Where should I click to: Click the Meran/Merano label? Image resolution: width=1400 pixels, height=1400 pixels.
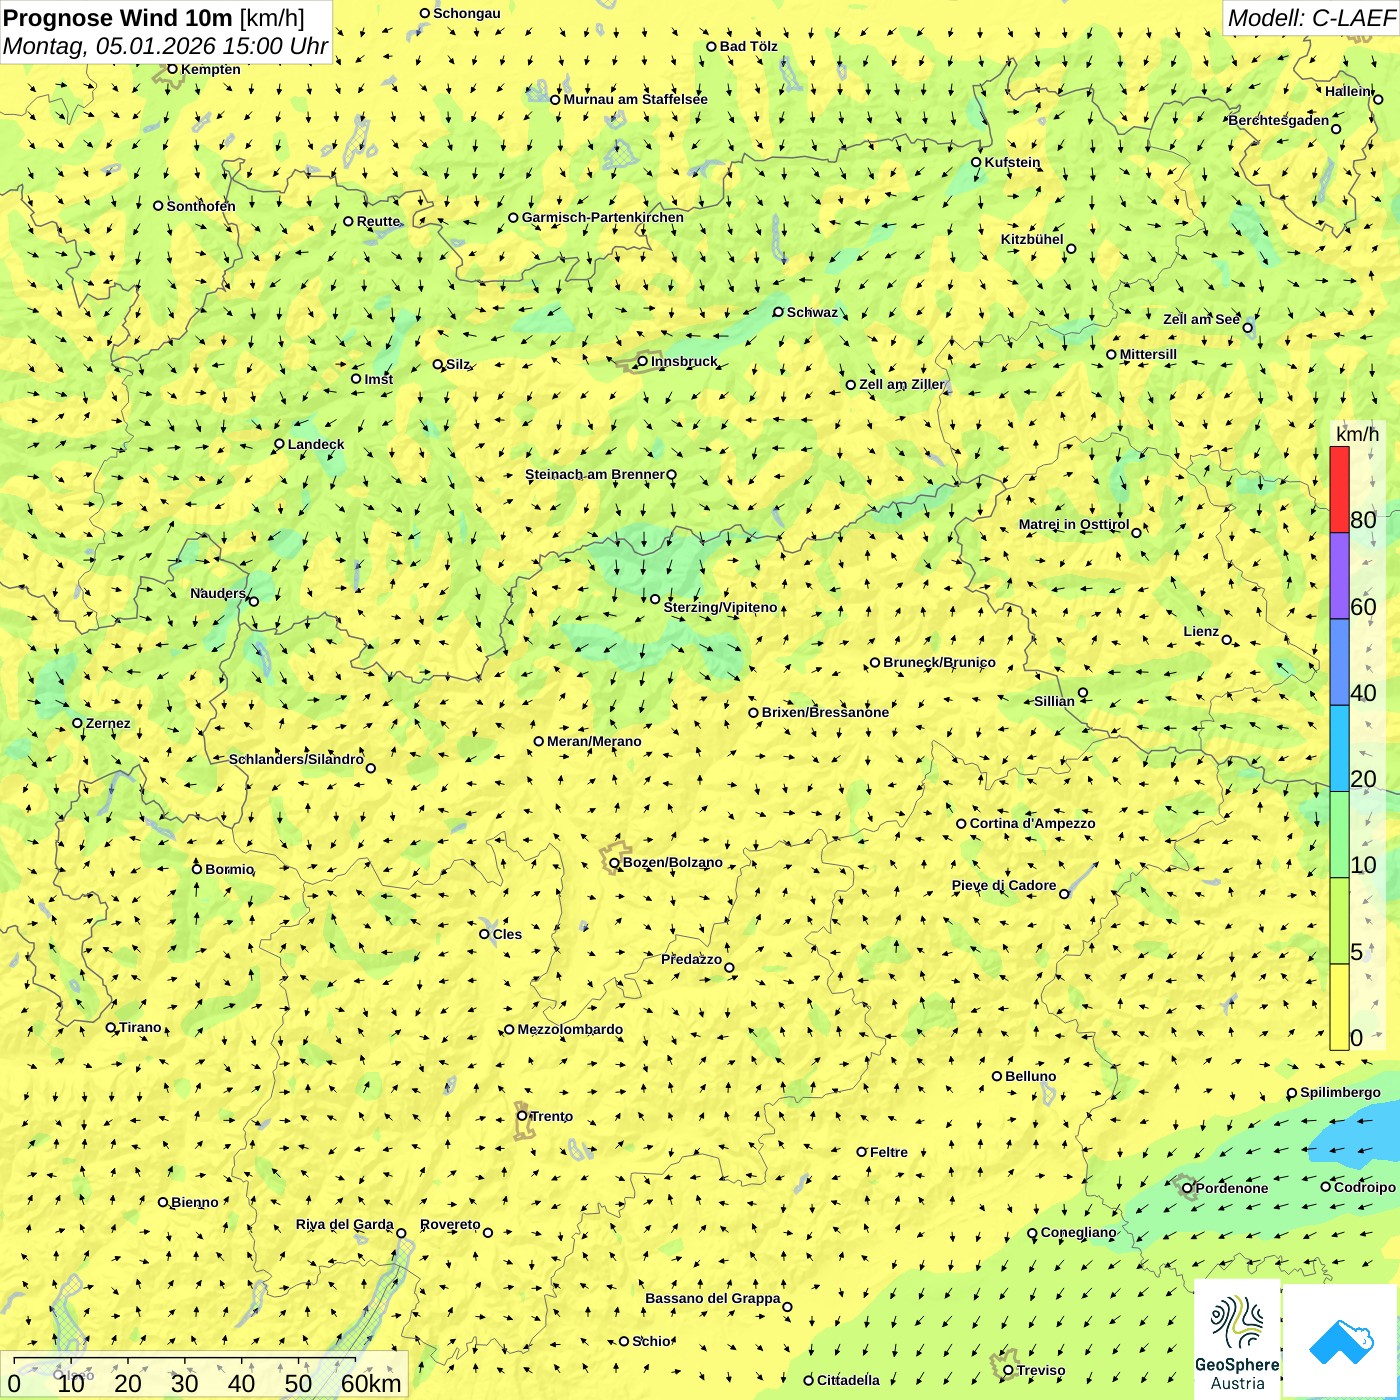pos(594,741)
